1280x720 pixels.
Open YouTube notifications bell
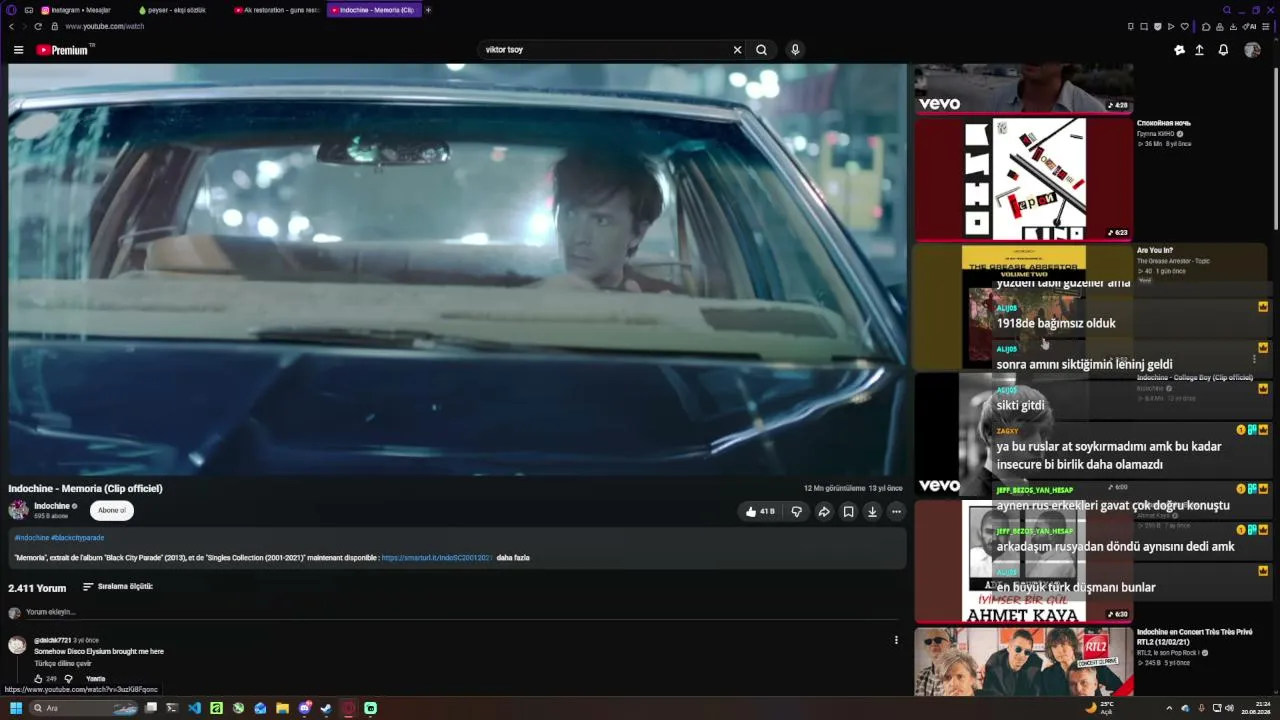[x=1223, y=50]
